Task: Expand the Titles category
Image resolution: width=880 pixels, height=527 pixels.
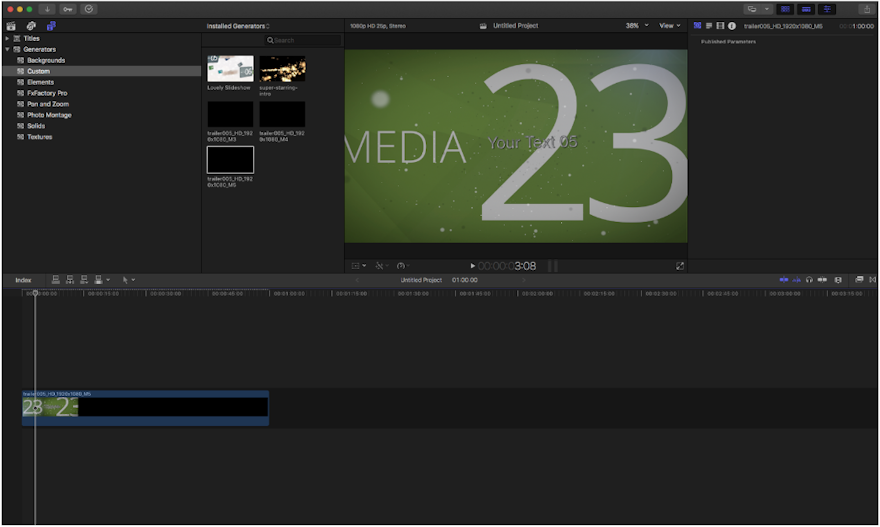Action: 8,38
